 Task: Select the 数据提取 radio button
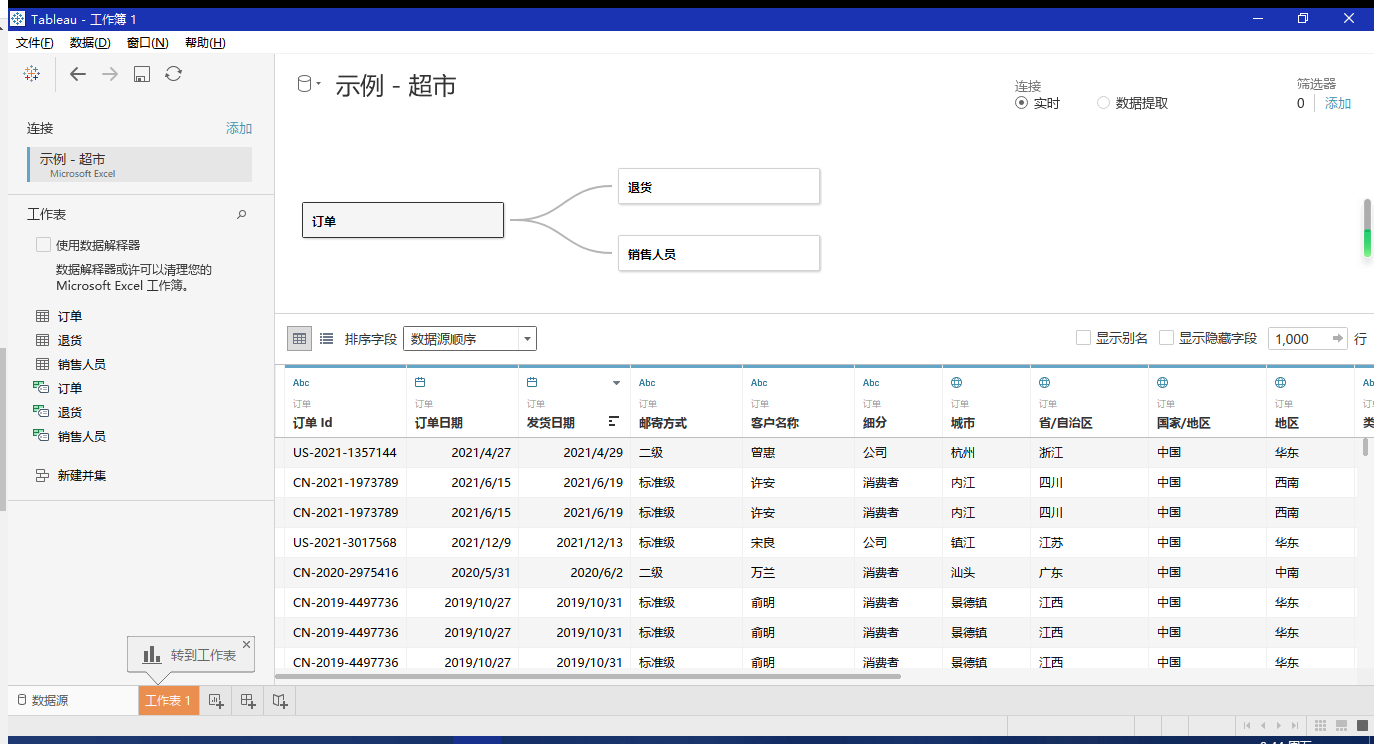tap(1103, 102)
